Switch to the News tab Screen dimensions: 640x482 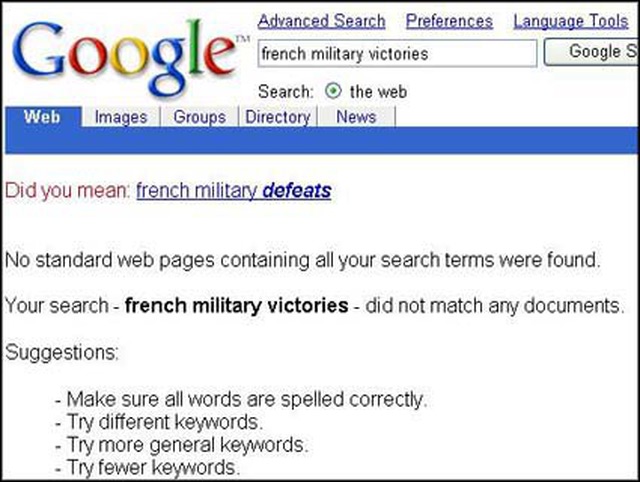click(x=356, y=117)
